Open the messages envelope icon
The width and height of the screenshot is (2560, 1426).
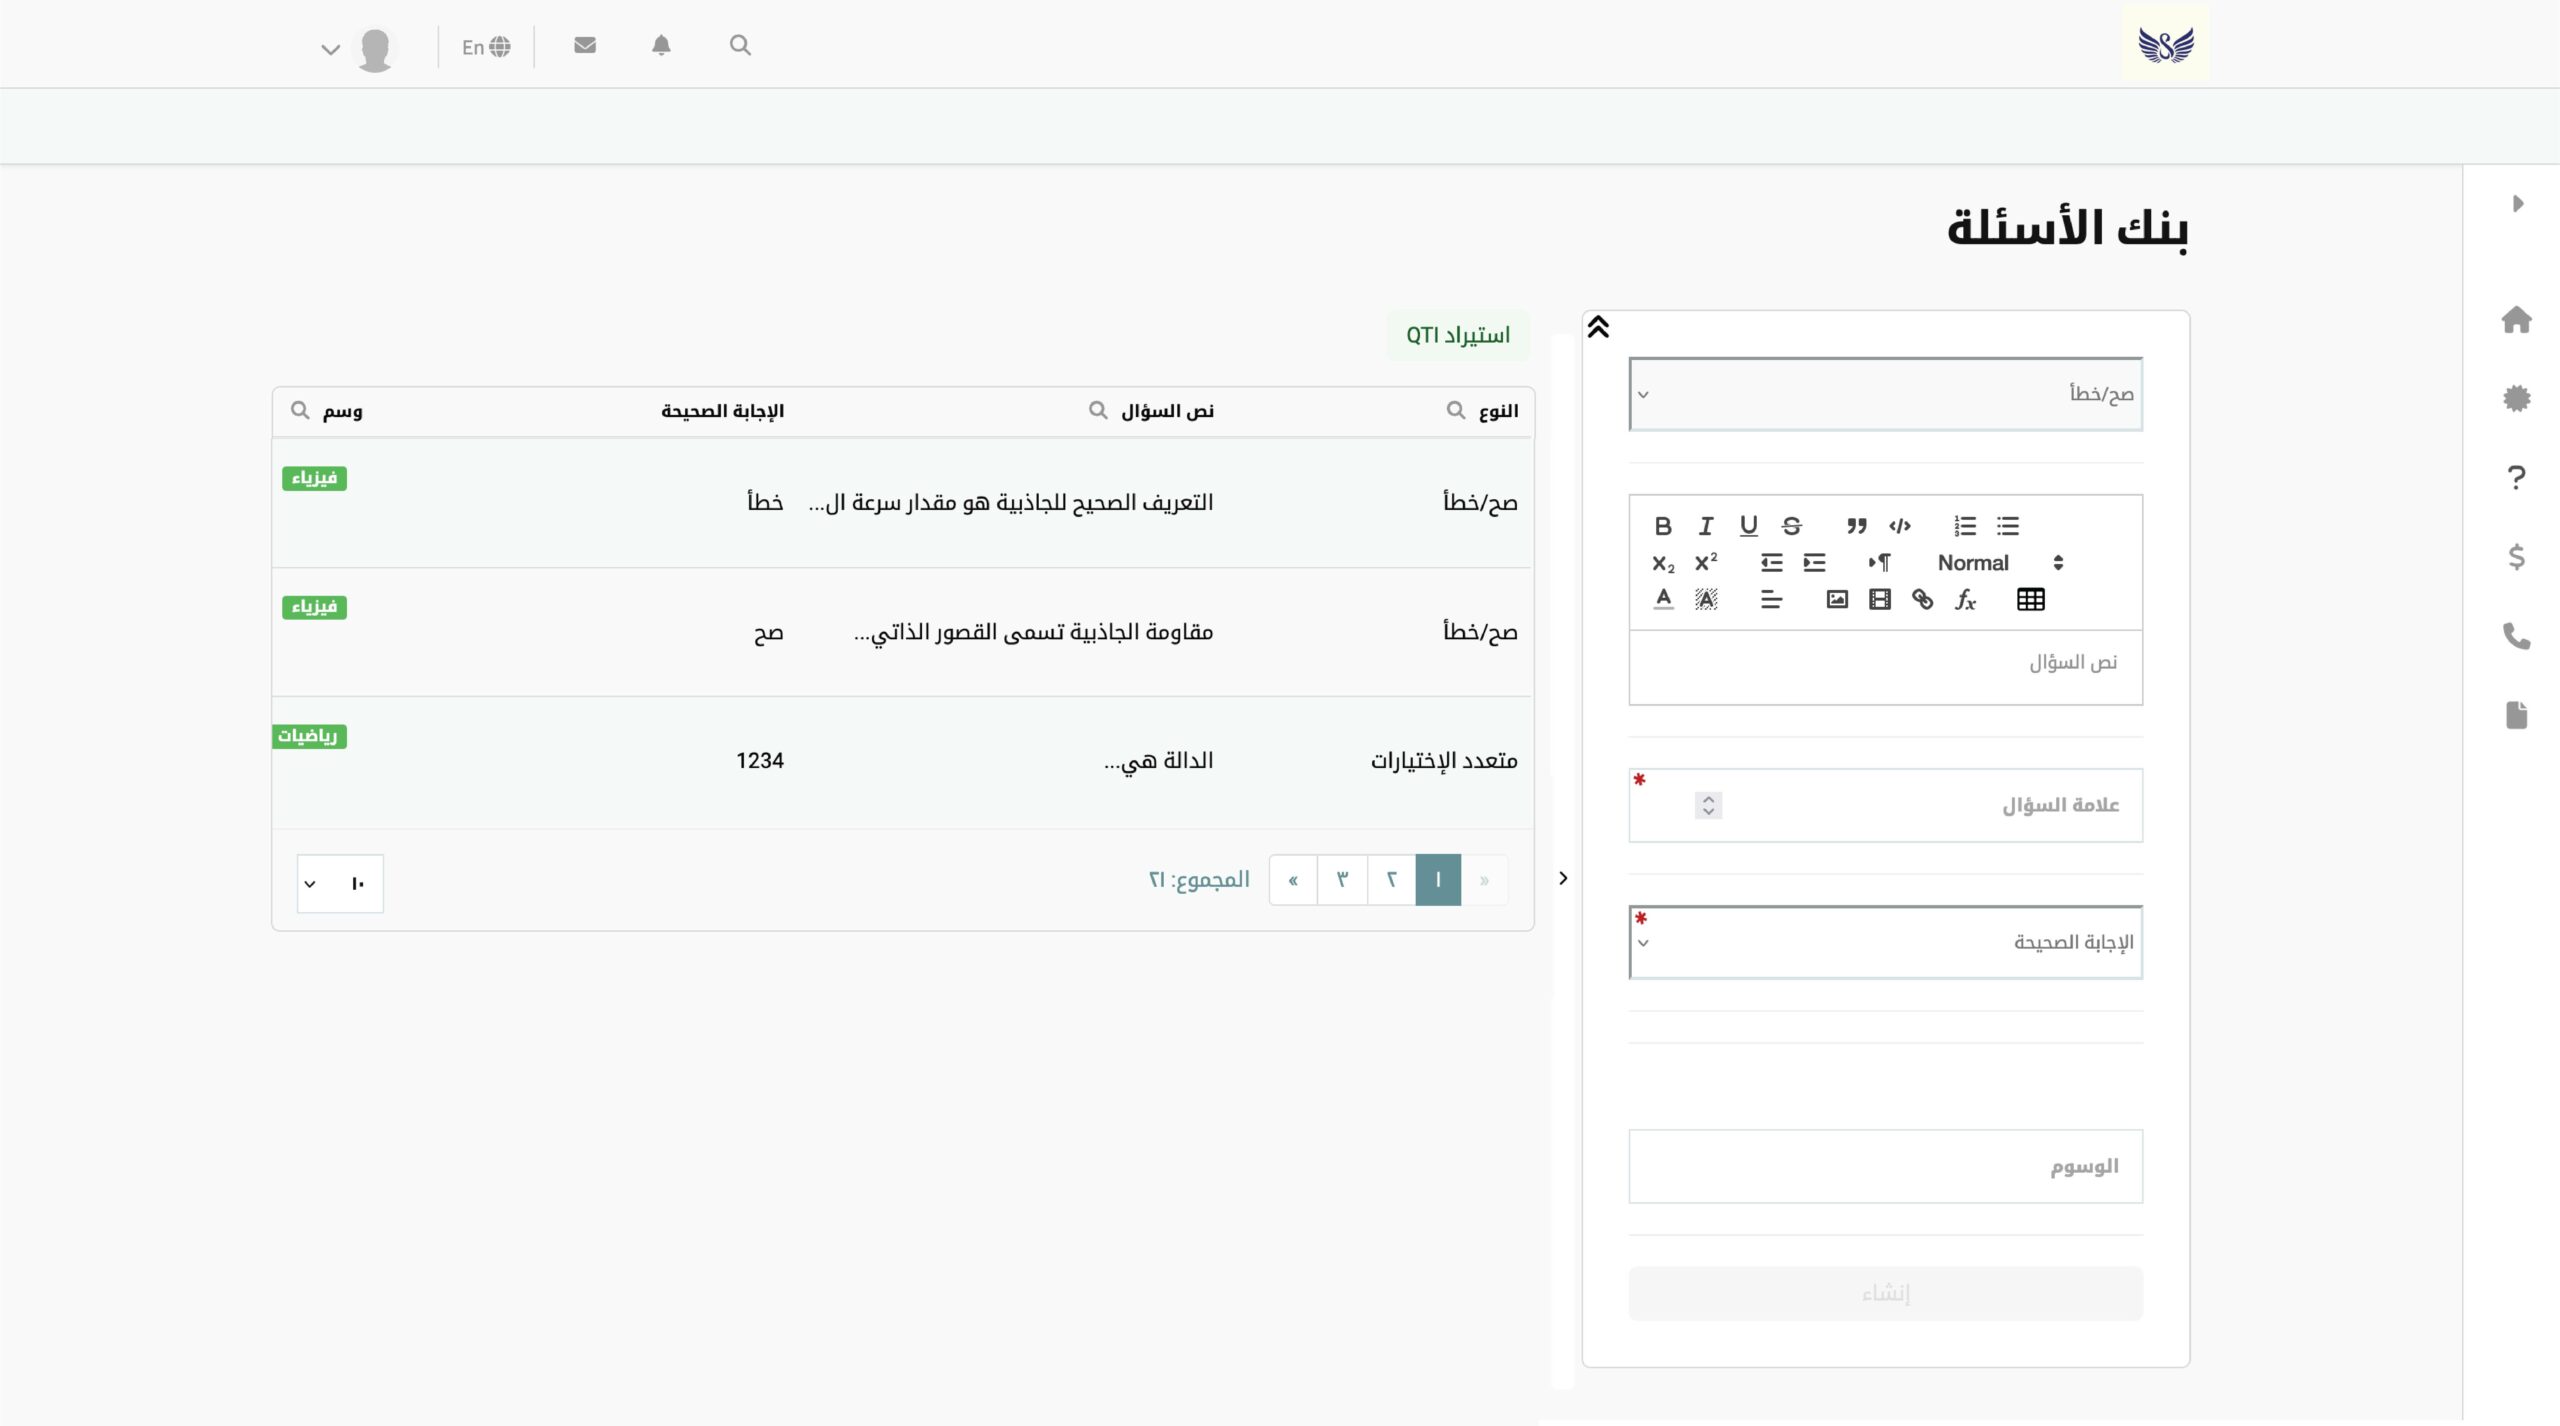coord(585,46)
